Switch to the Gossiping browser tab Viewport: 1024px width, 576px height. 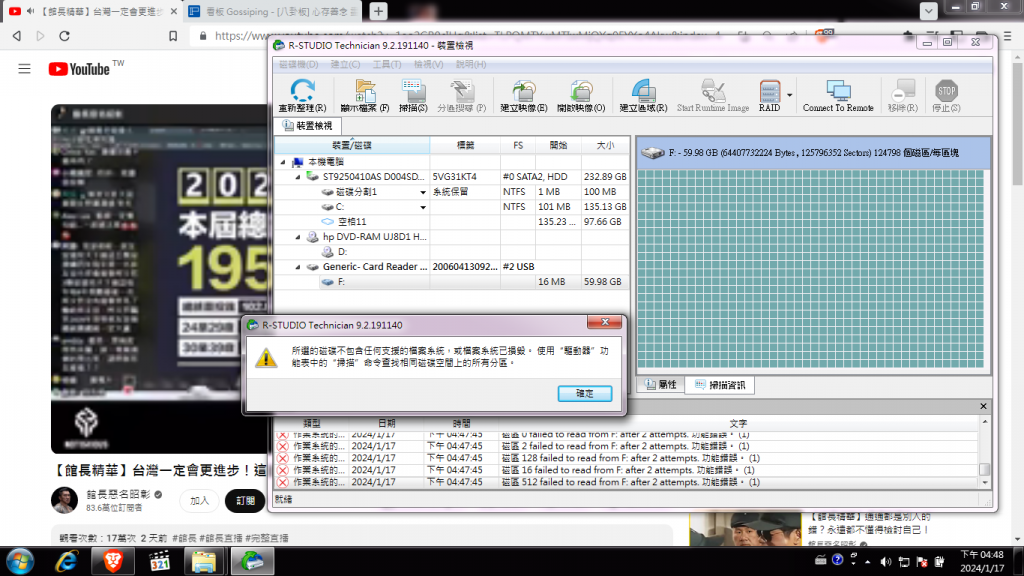coord(274,11)
